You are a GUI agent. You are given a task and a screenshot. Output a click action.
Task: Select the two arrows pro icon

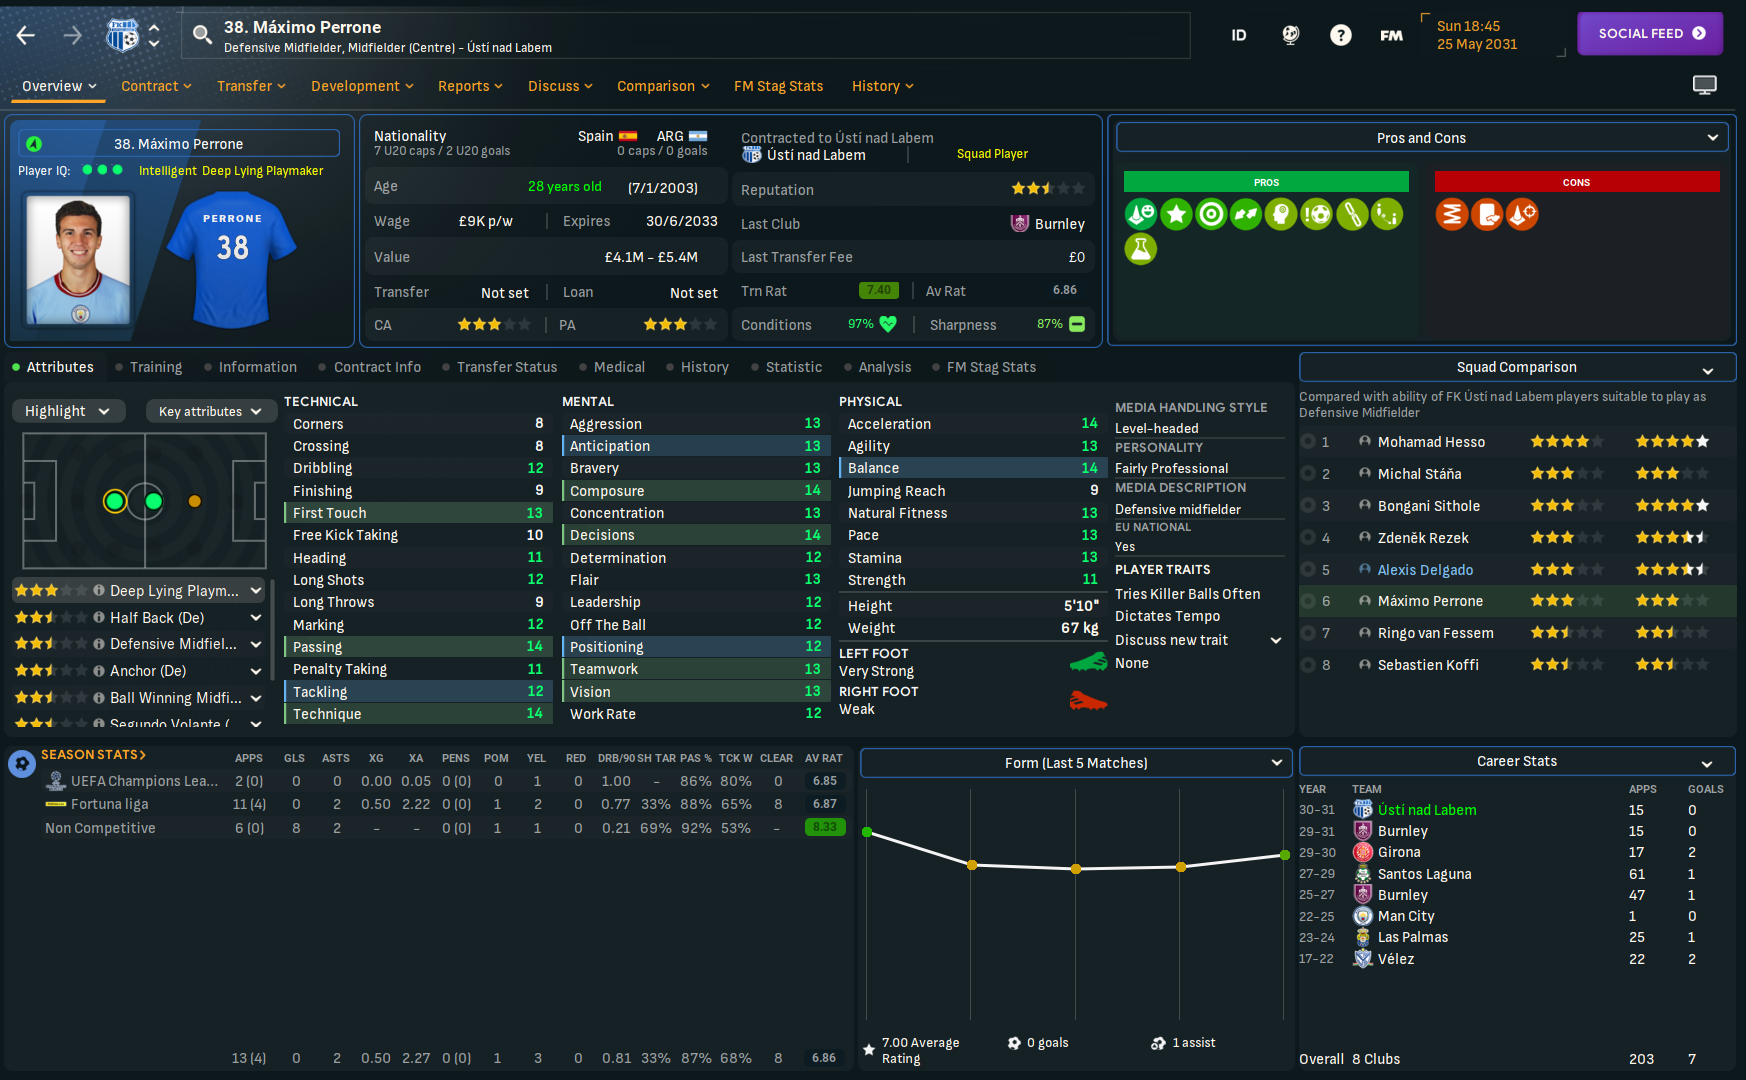pos(1246,214)
